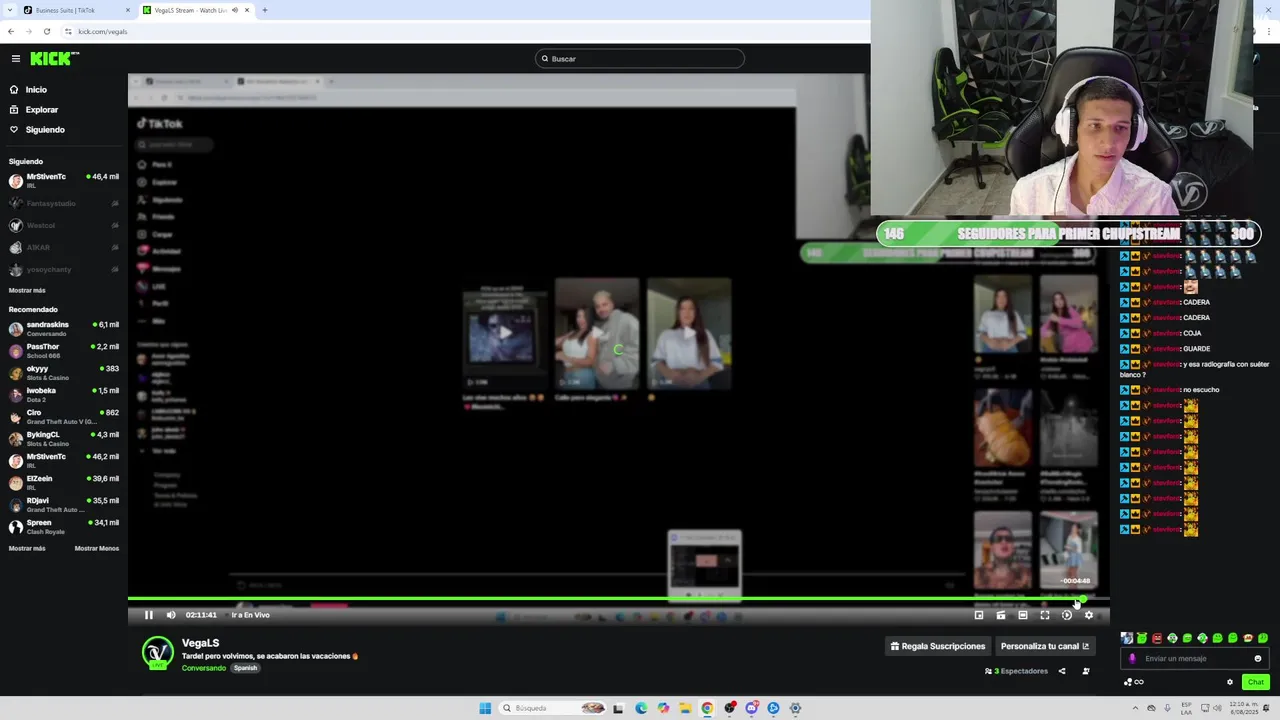Screen dimensions: 1280x720
Task: Focus the Buscar search field
Action: (640, 59)
